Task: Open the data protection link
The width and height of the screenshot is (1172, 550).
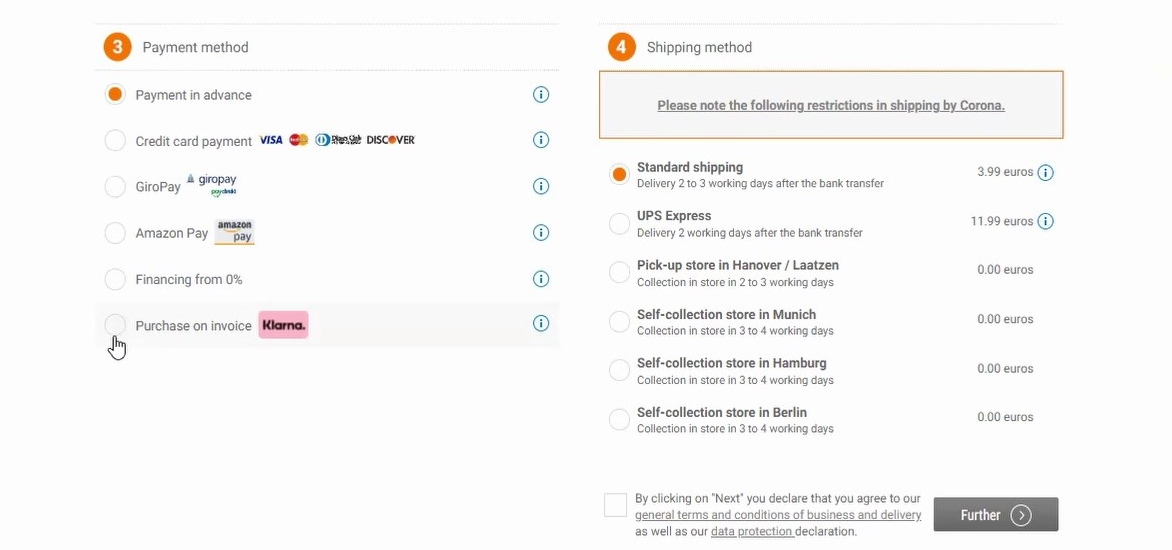Action: coord(751,532)
